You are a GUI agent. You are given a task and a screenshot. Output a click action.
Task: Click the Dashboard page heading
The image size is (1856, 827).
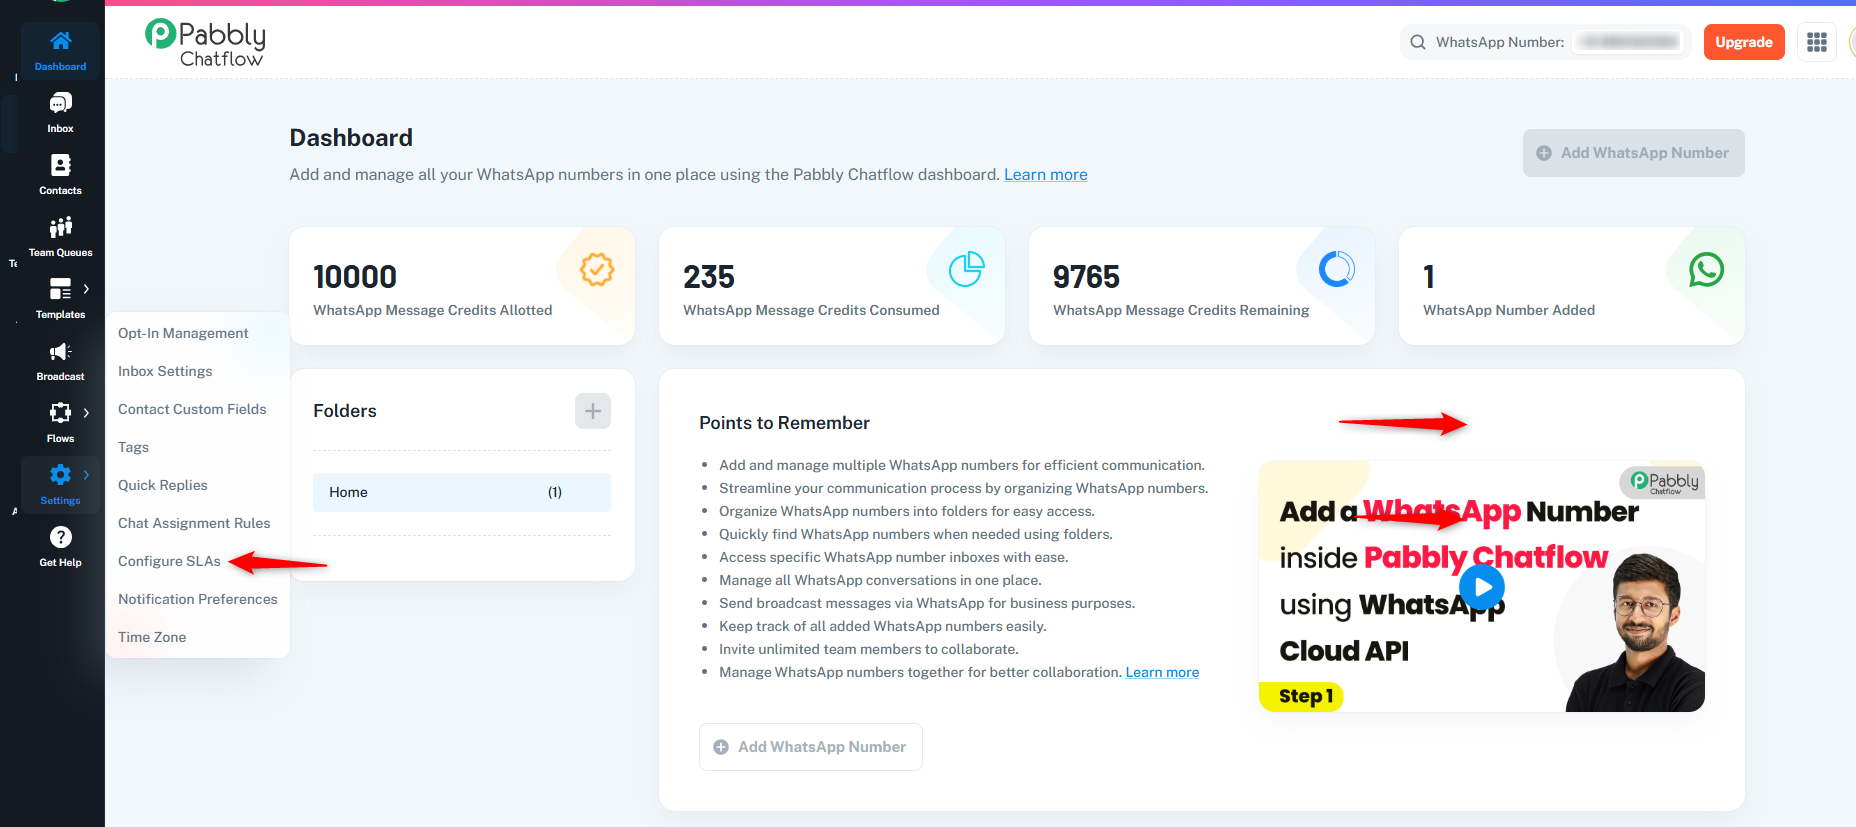tap(351, 138)
